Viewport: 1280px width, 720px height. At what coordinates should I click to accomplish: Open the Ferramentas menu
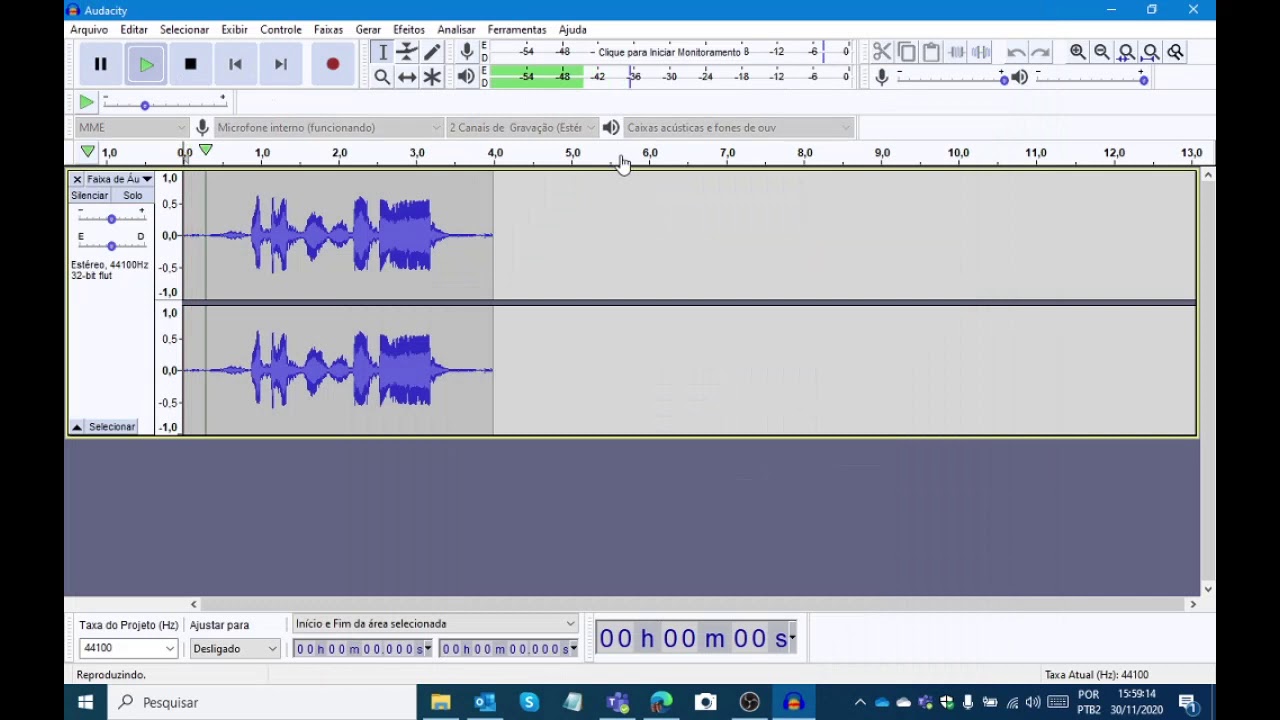[517, 30]
